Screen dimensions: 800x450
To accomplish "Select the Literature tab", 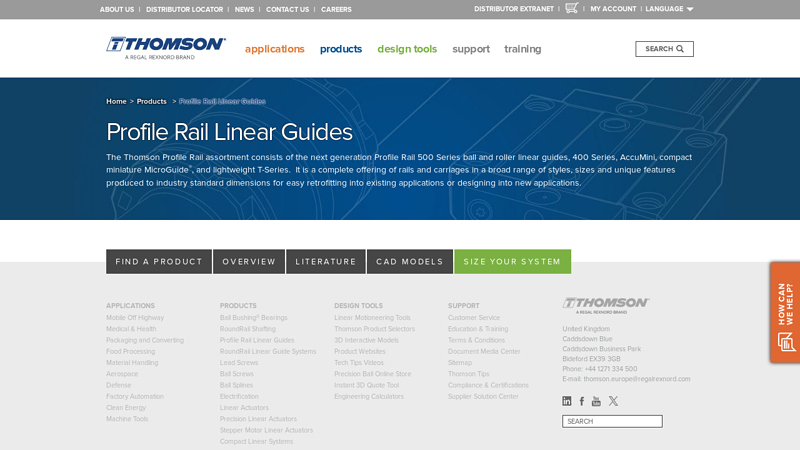I will (x=326, y=262).
